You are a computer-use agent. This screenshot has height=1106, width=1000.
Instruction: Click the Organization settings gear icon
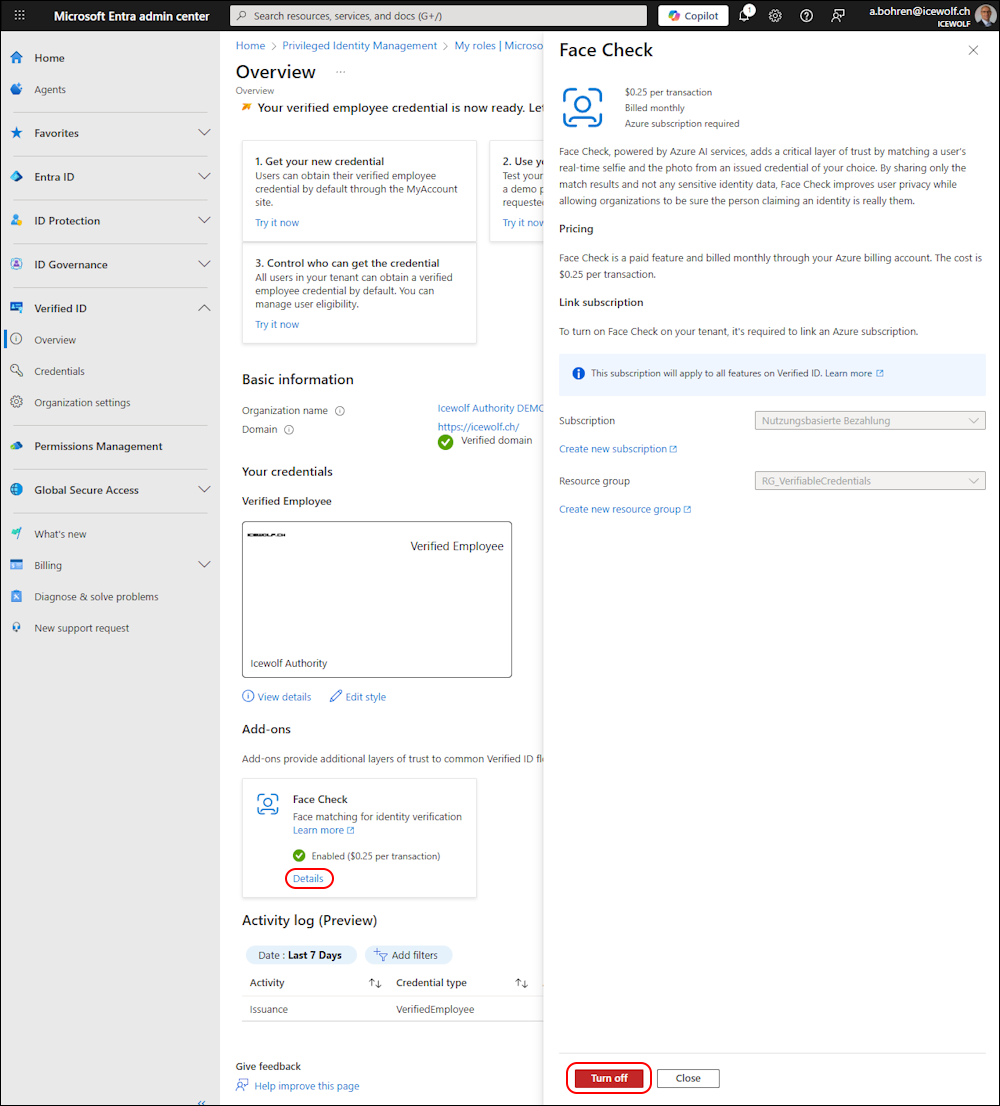17,402
